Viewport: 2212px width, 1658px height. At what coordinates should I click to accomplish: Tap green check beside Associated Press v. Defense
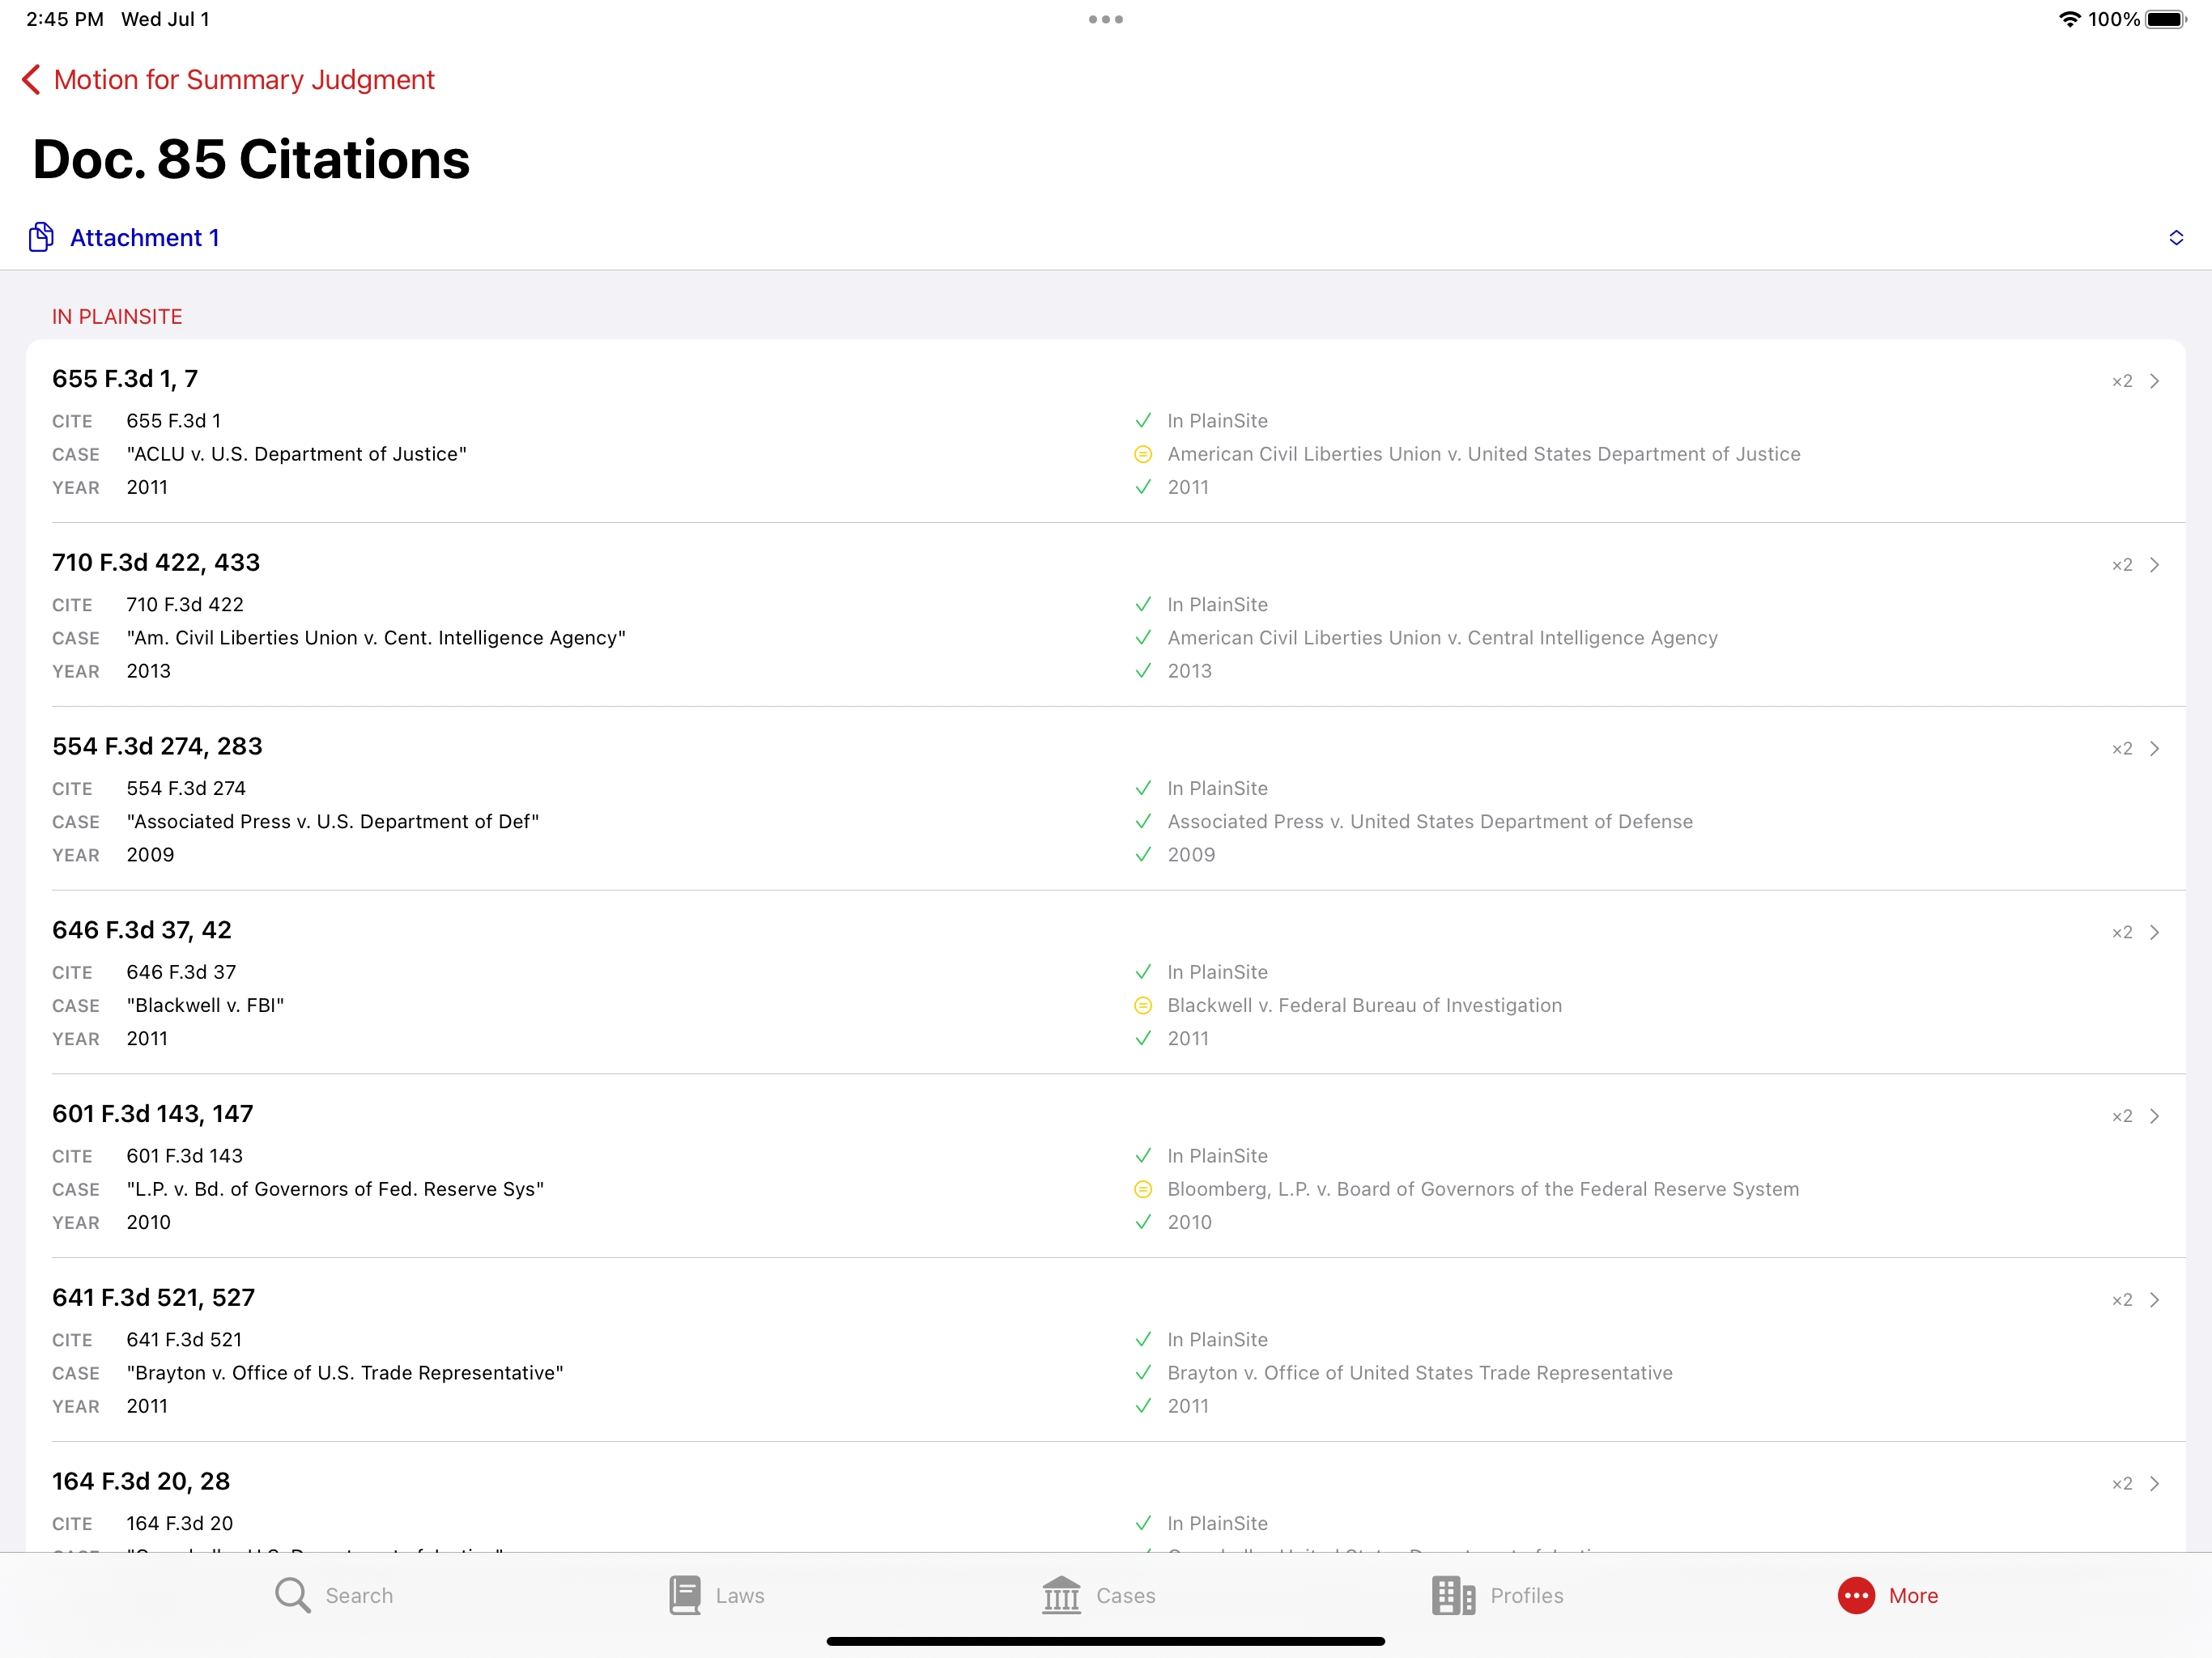(1143, 822)
